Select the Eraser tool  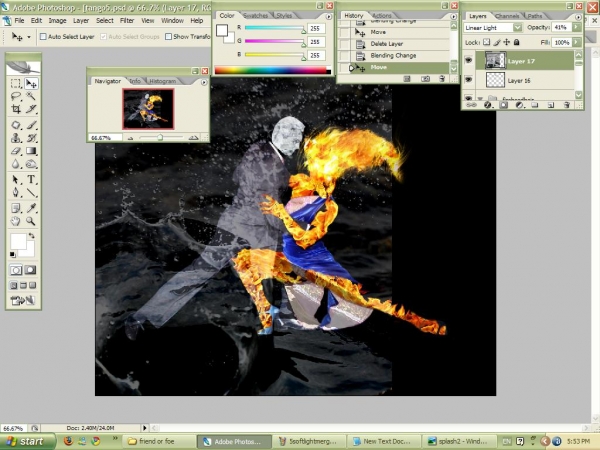pos(16,151)
